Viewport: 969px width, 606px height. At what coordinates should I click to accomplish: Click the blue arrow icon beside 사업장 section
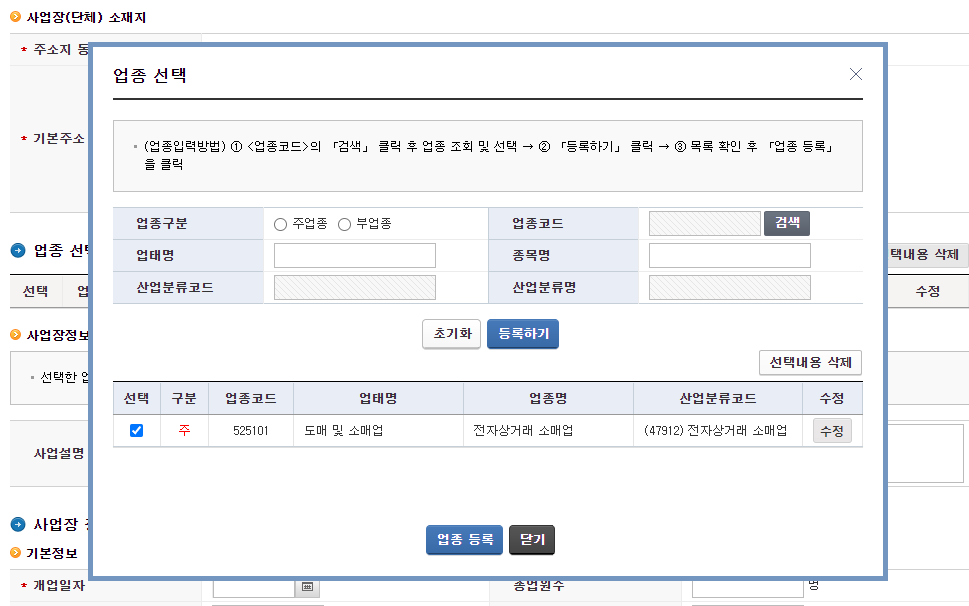pos(19,524)
